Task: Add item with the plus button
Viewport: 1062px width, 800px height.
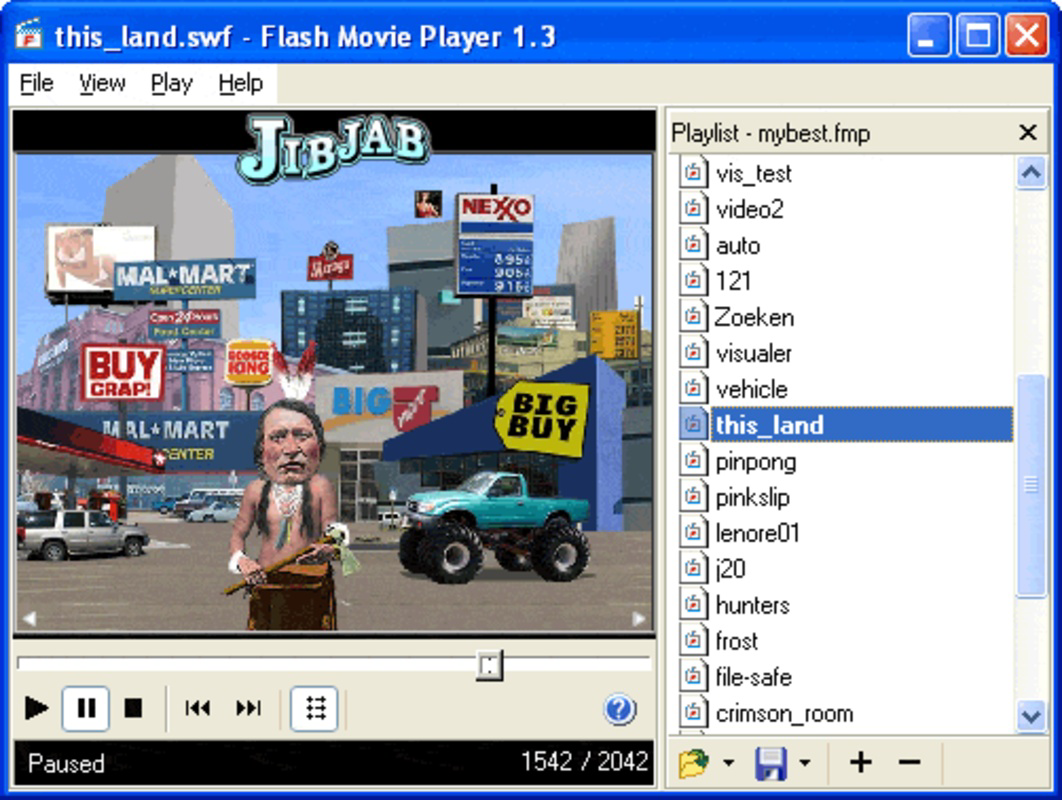Action: 861,763
